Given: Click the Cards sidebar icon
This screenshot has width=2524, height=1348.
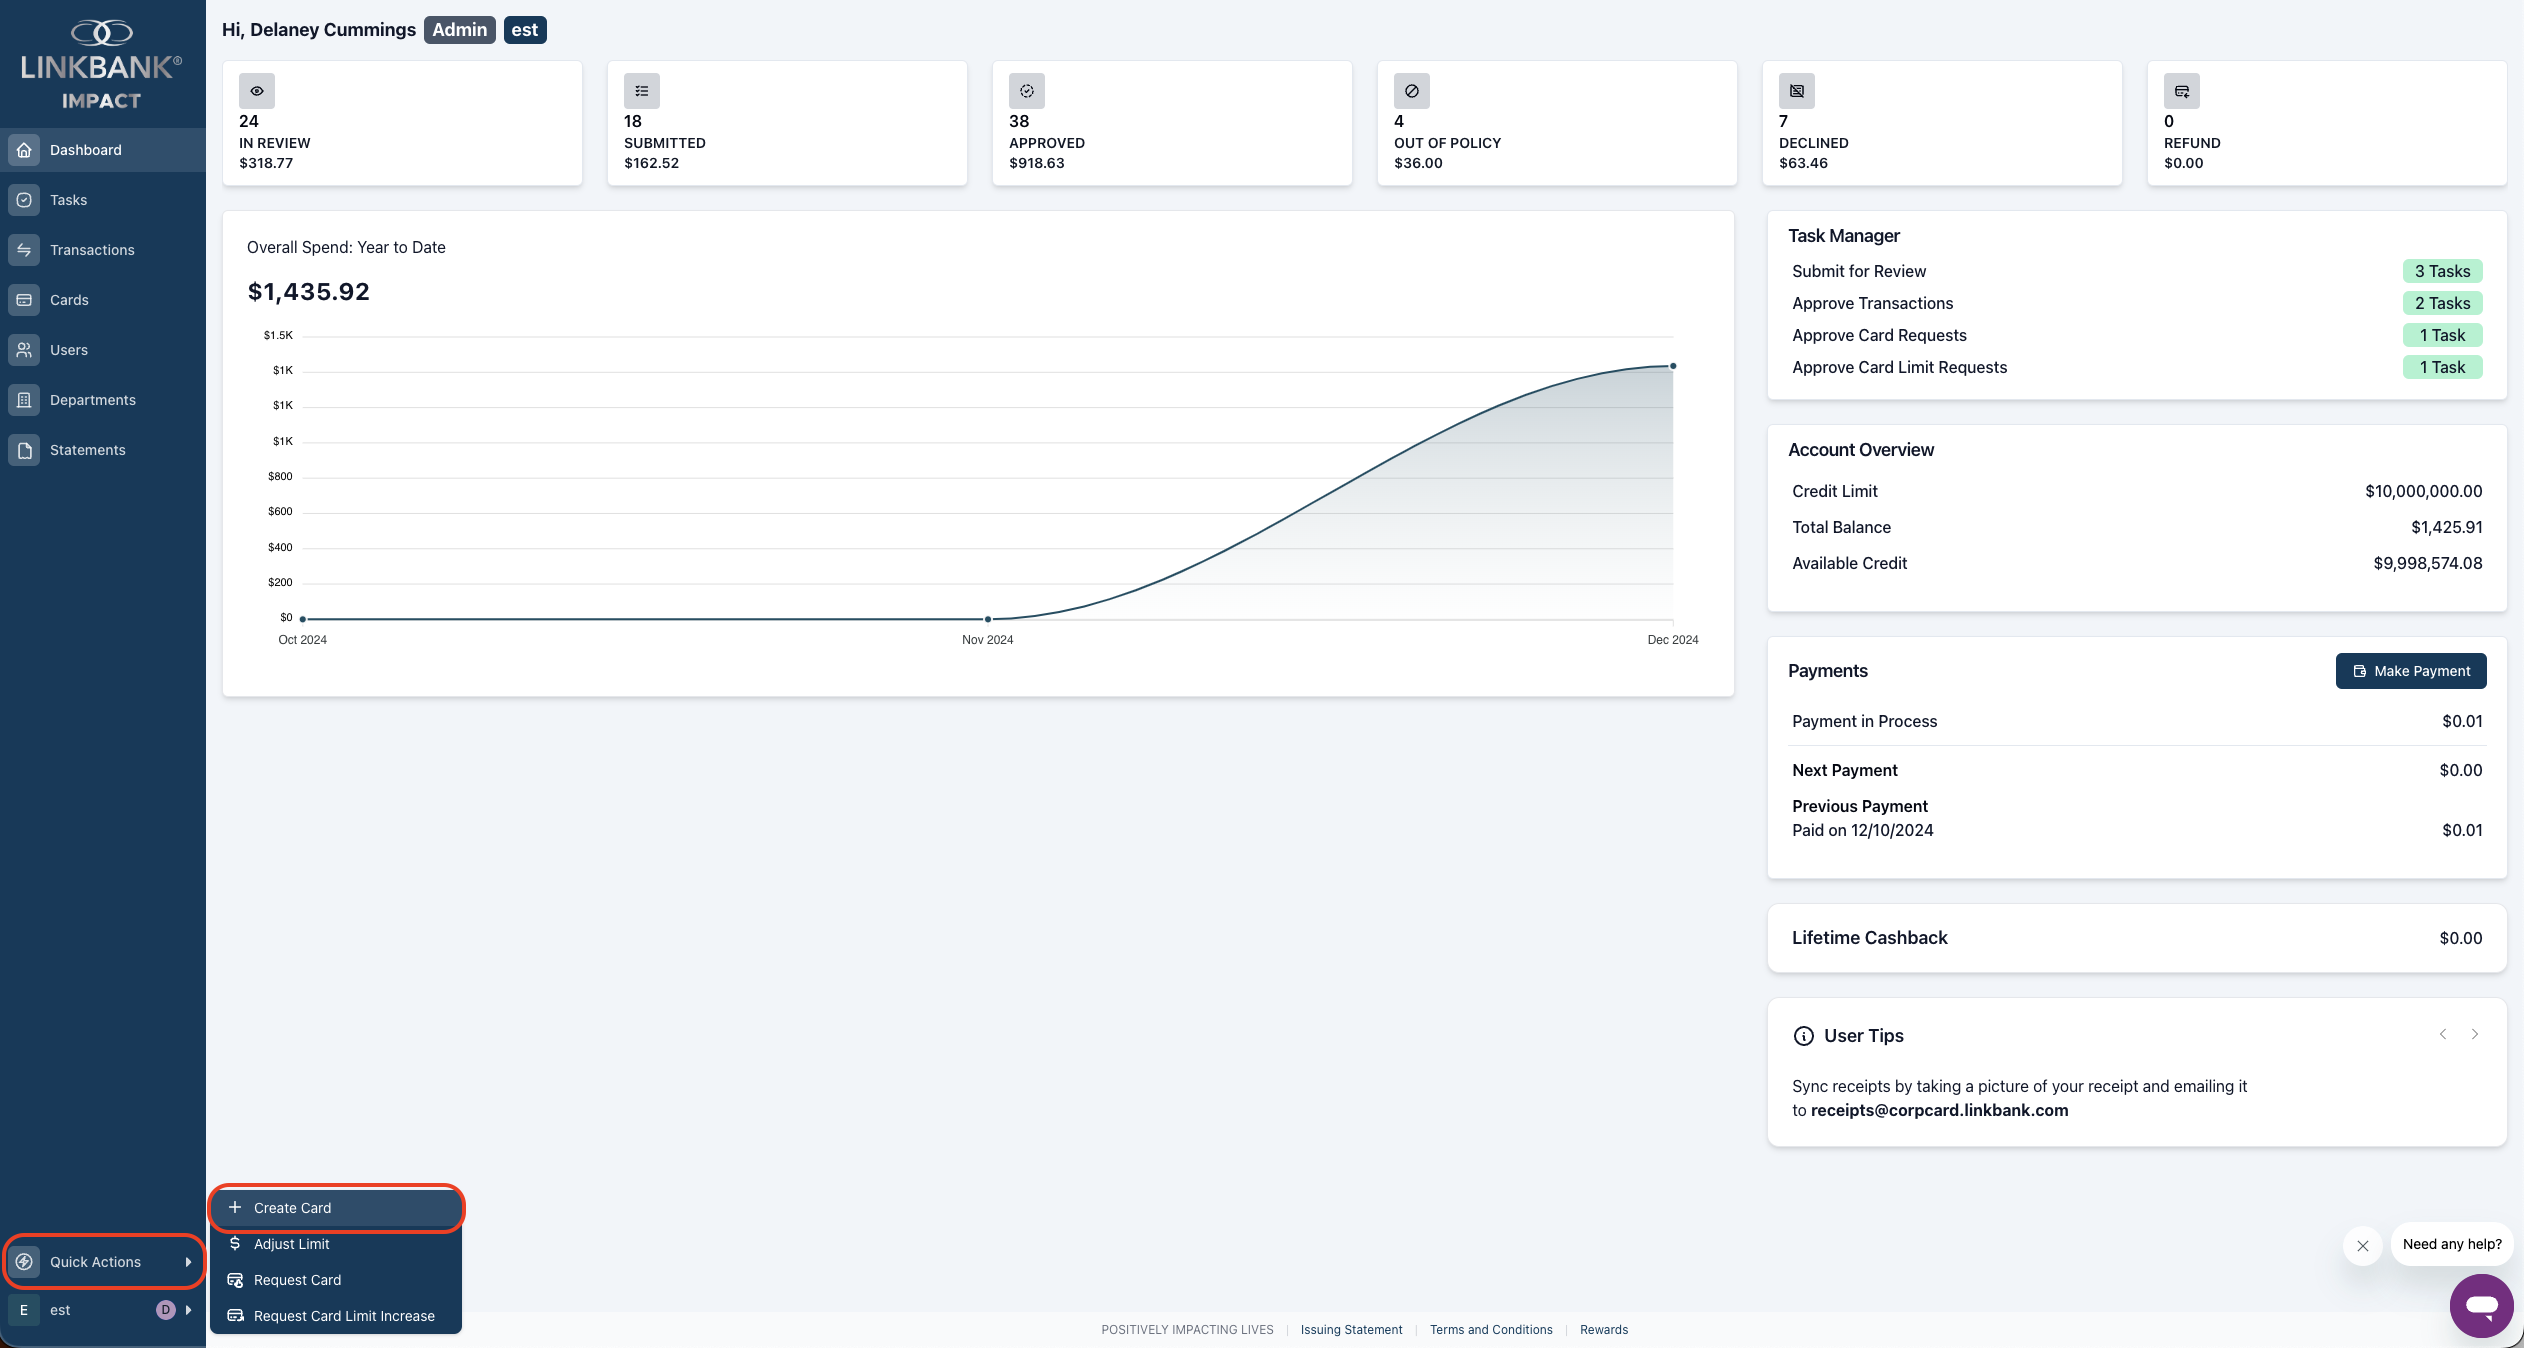Looking at the screenshot, I should (x=24, y=300).
